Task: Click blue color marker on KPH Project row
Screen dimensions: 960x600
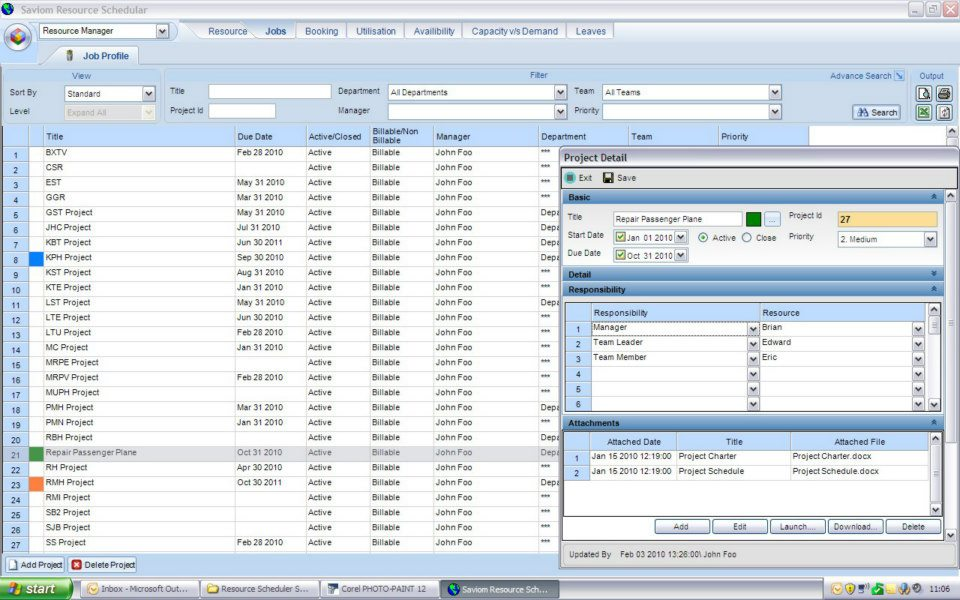Action: (36, 258)
